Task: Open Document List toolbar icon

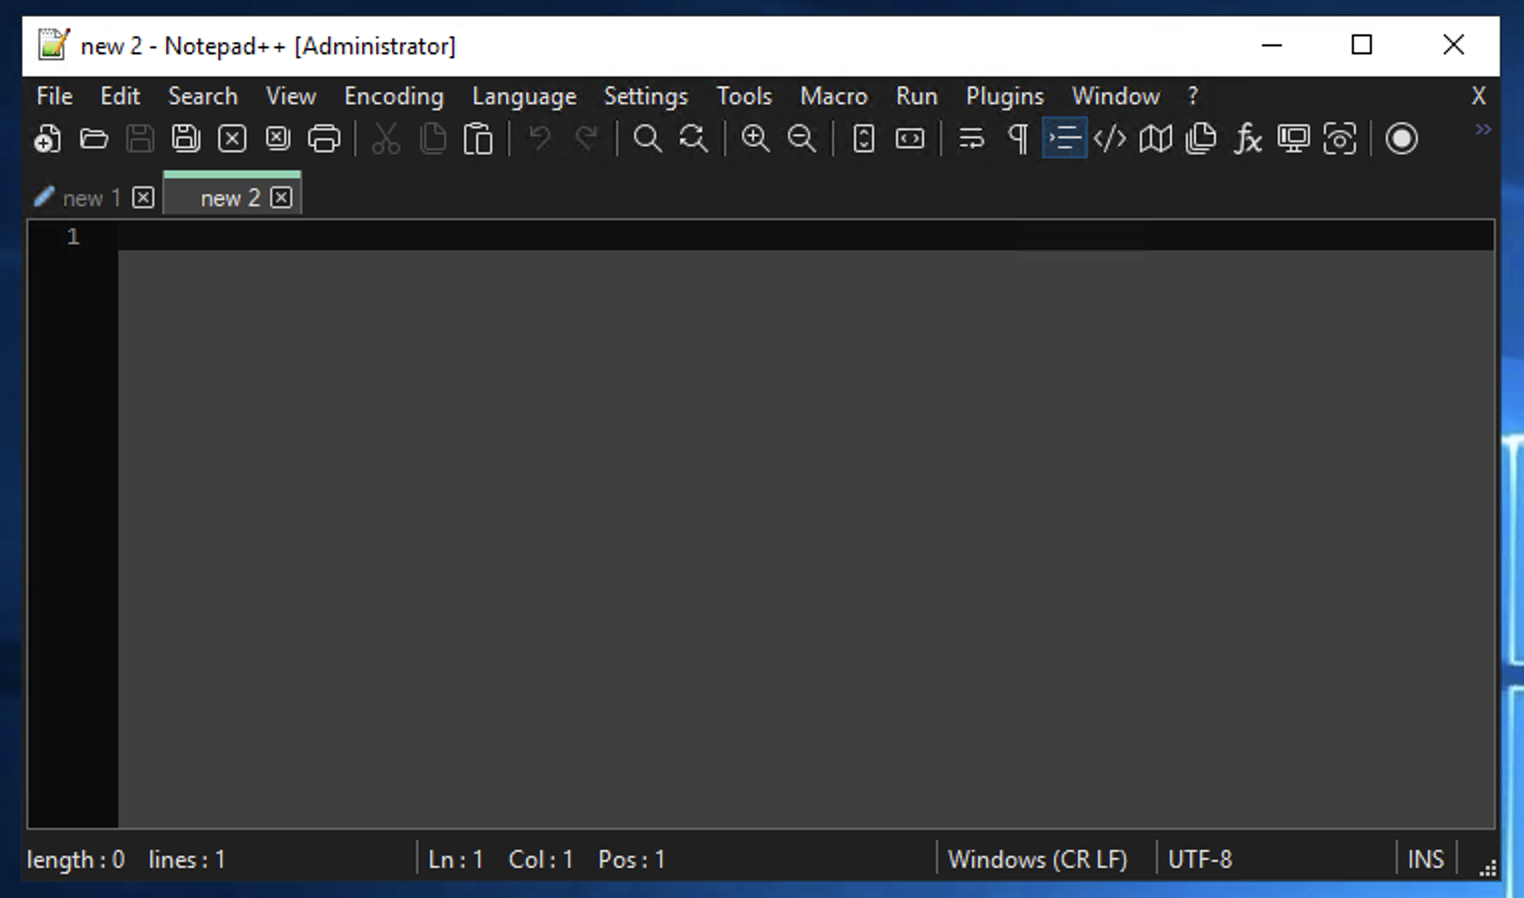Action: (1202, 138)
